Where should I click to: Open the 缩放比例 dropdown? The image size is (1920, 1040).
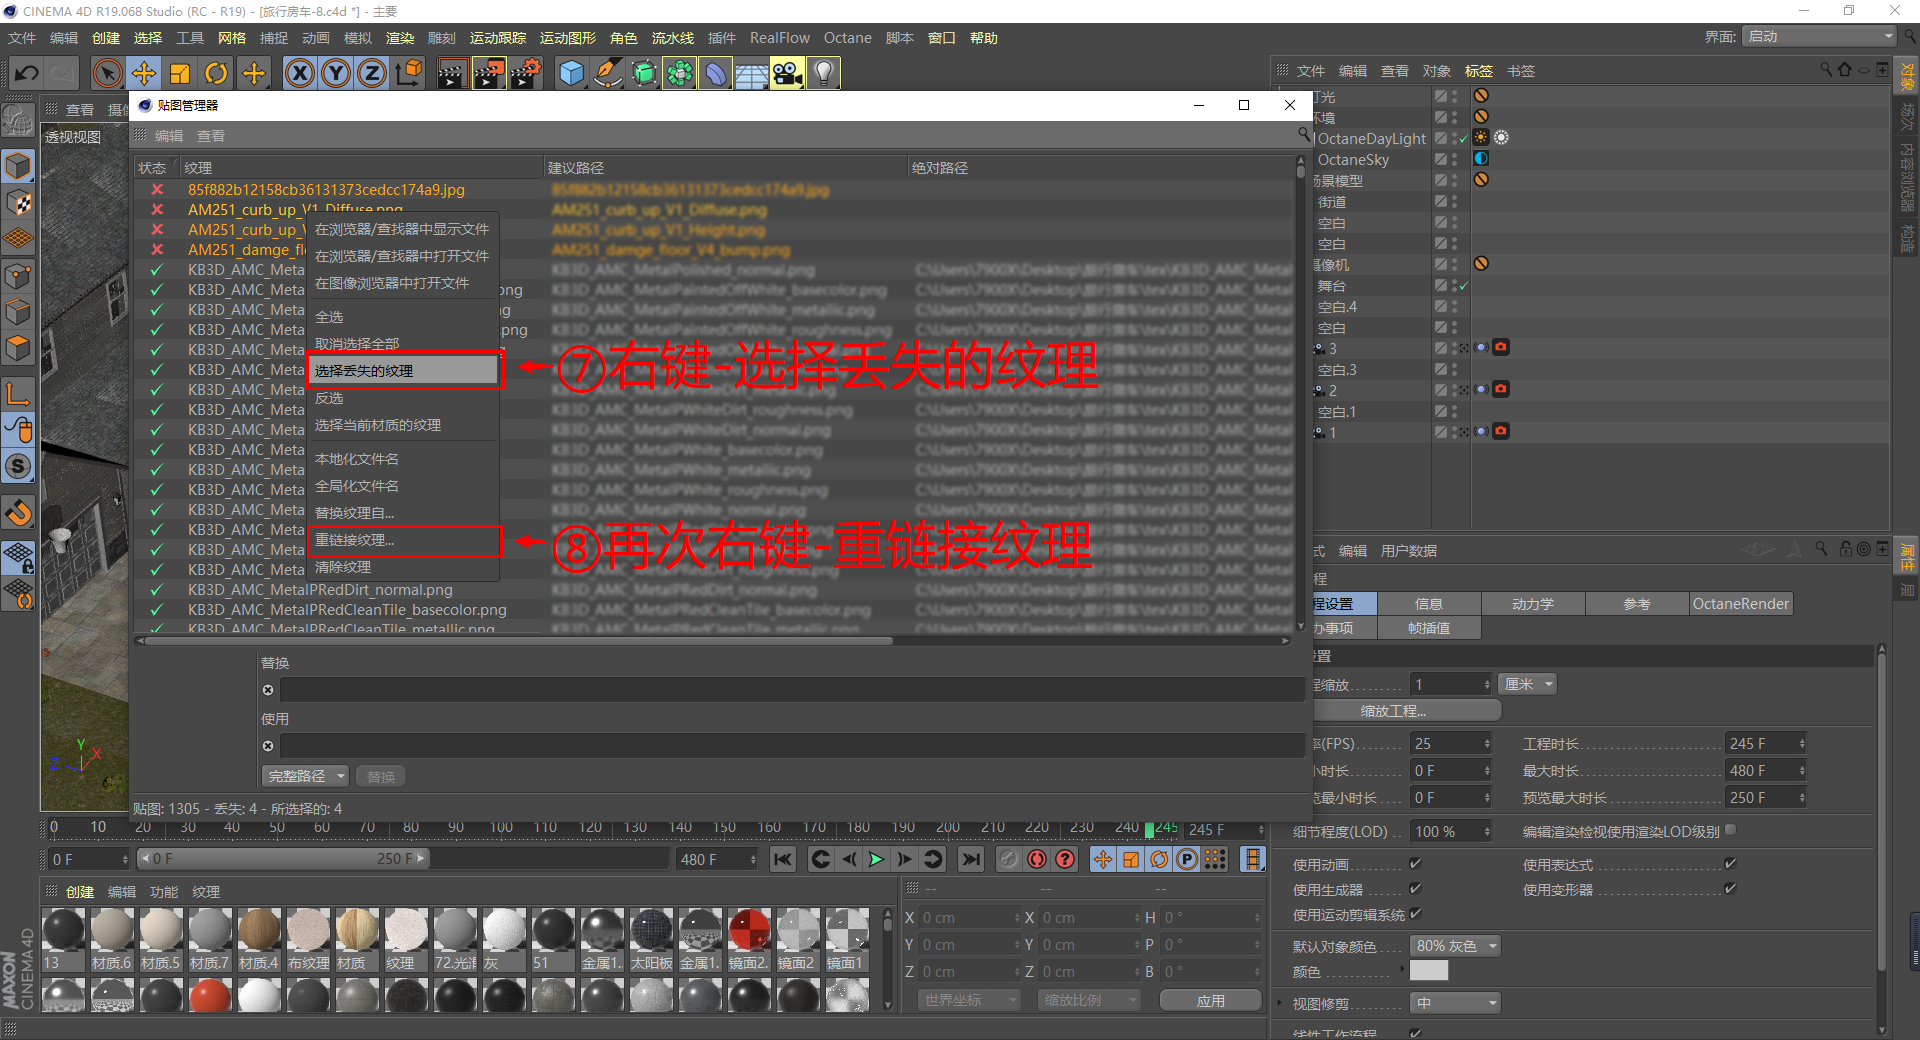[1089, 1000]
